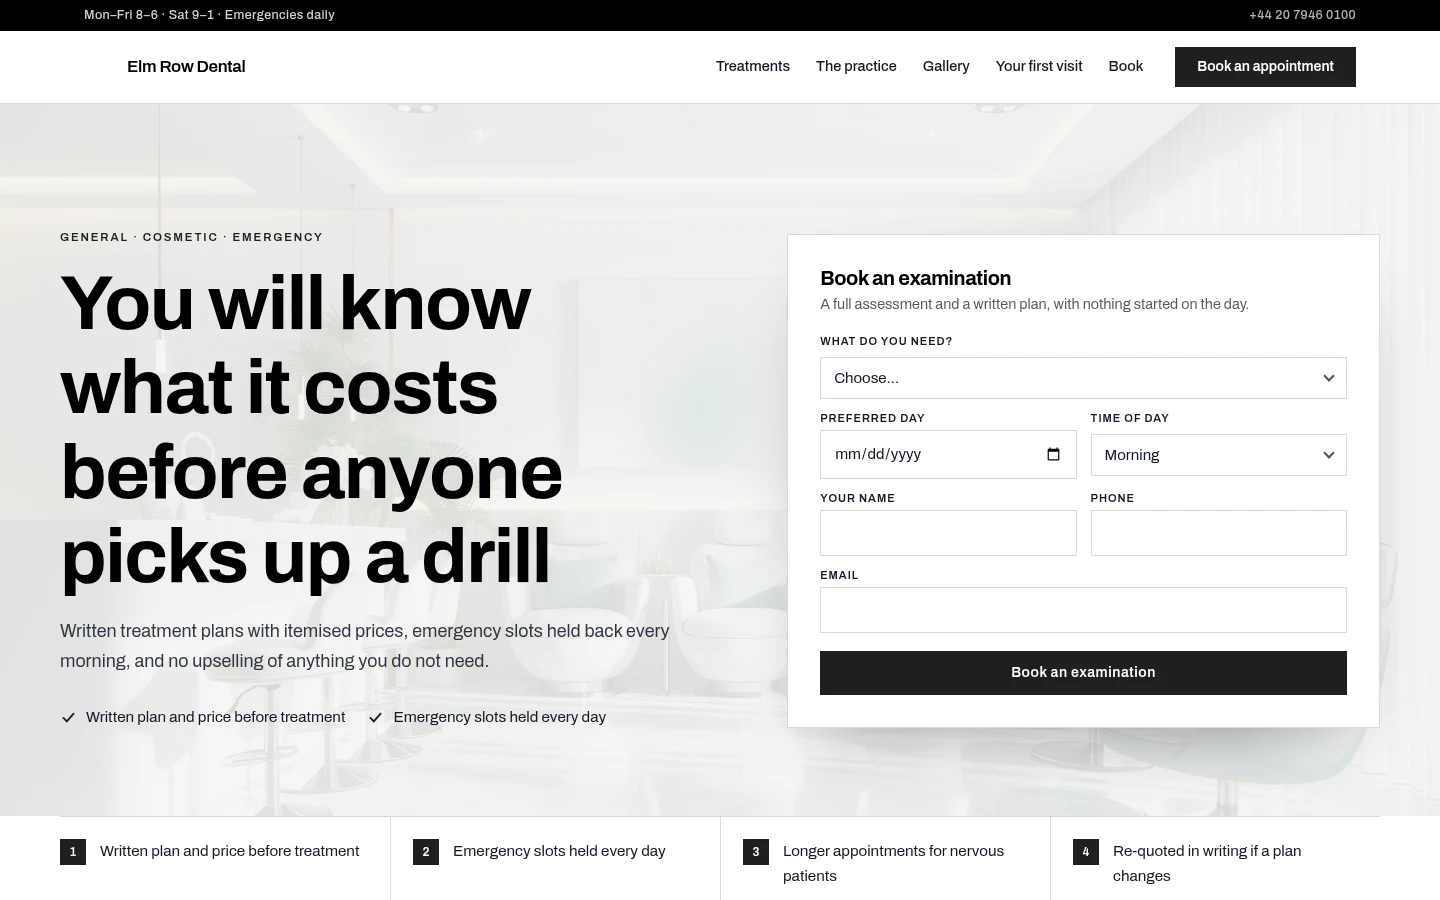Click the headline You will know what it costs
1440x900 pixels.
click(311, 429)
